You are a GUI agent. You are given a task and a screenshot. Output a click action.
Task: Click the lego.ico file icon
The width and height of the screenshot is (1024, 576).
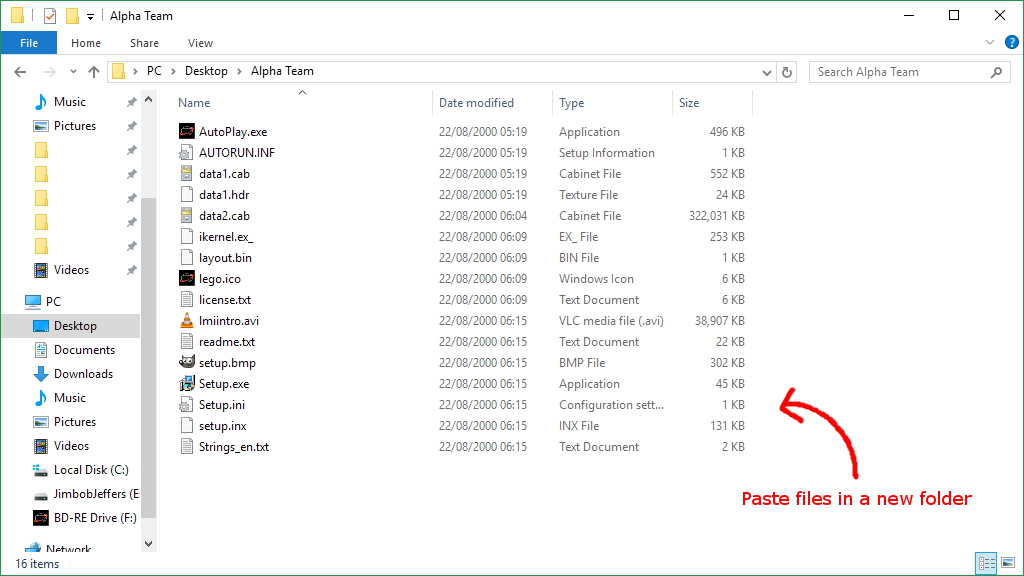pos(187,278)
